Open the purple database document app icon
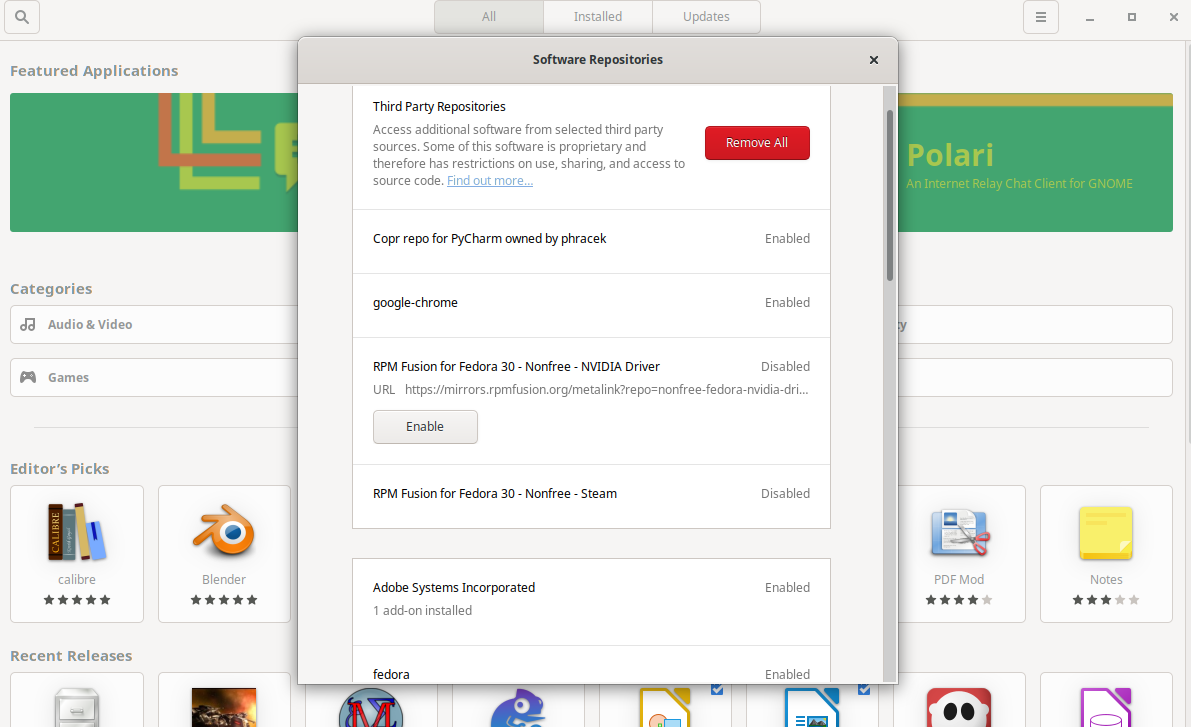This screenshot has width=1191, height=727. pos(1106,707)
